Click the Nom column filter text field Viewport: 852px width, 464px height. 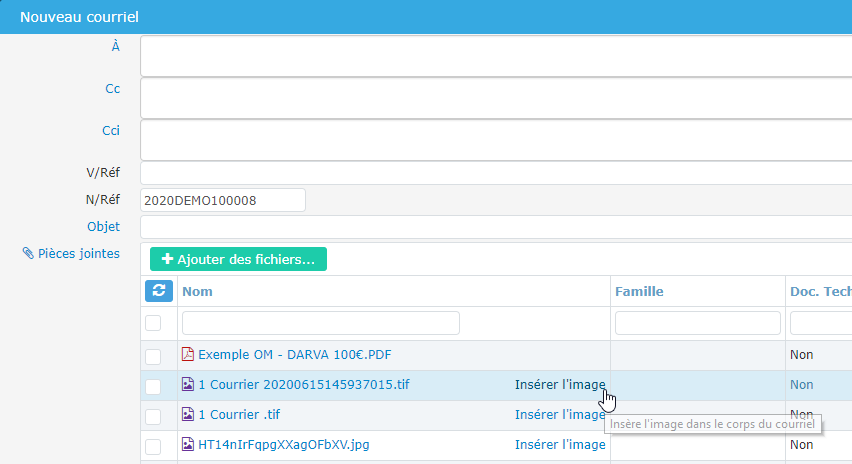320,323
